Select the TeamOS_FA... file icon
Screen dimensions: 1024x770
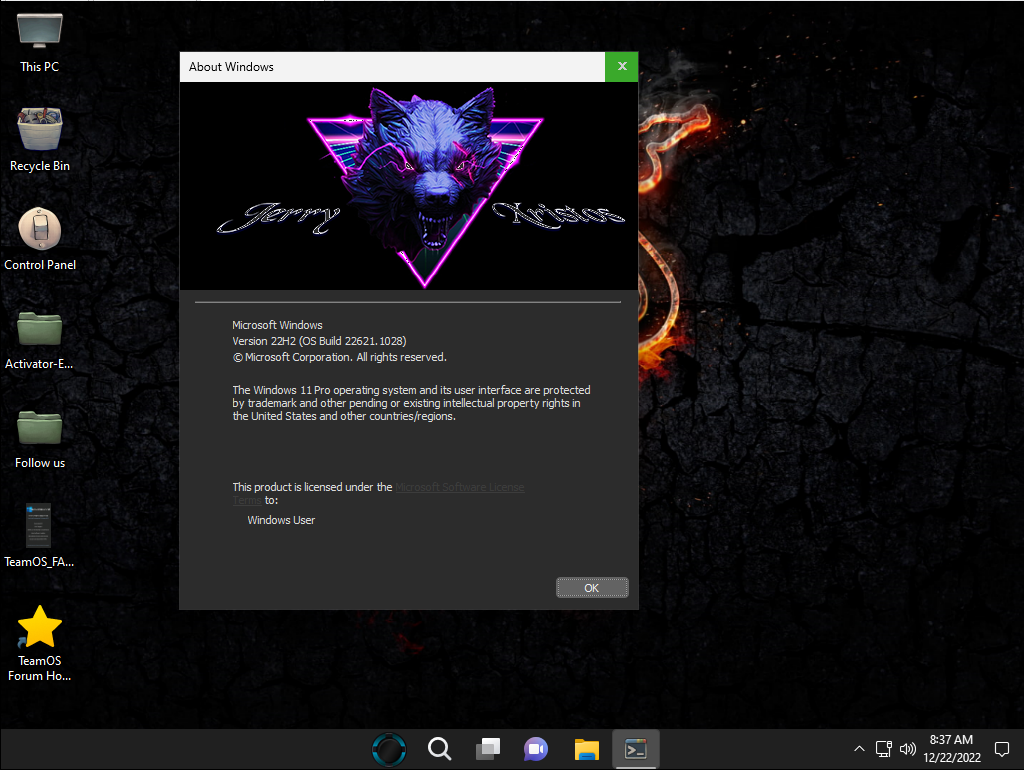(x=39, y=536)
